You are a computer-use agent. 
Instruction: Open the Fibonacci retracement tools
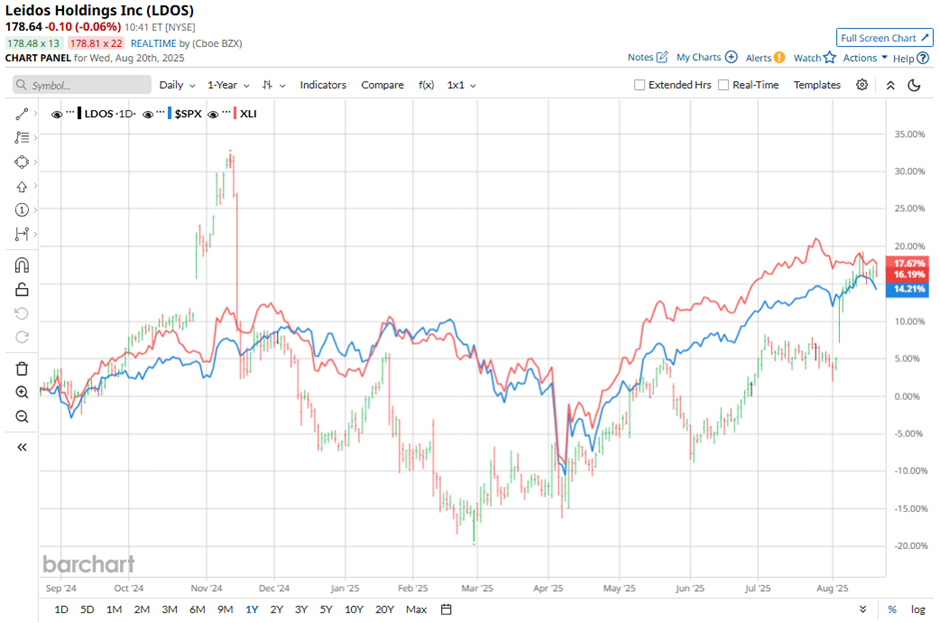[x=22, y=138]
